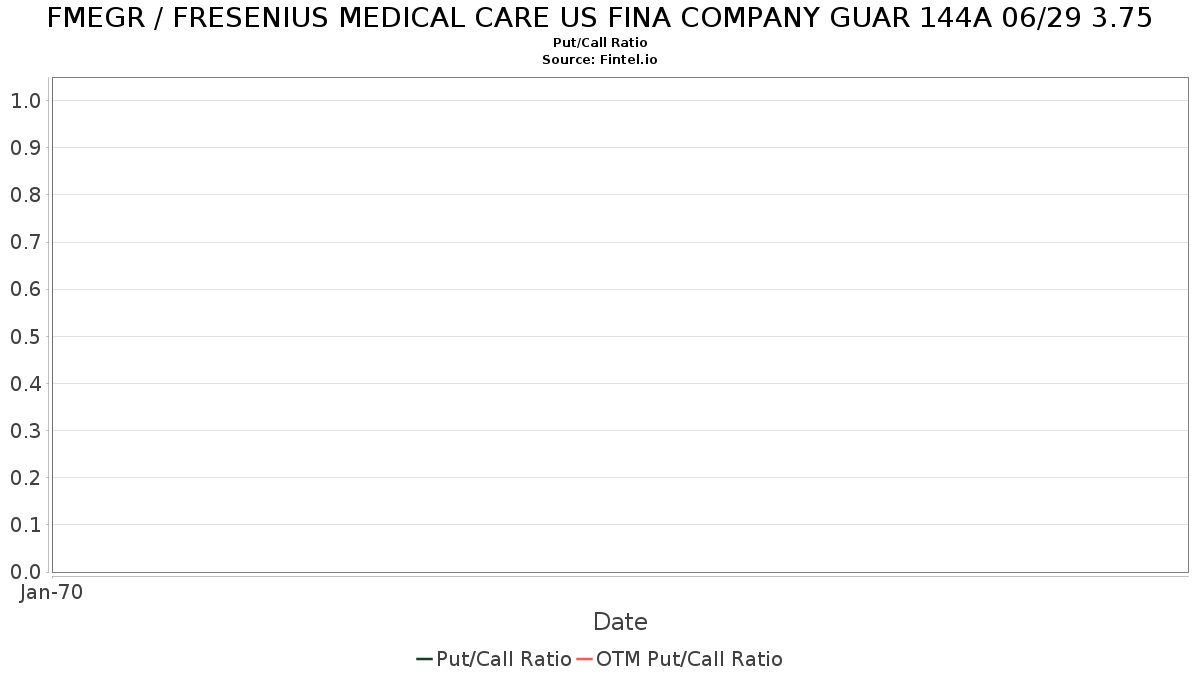The width and height of the screenshot is (1200, 675).
Task: Click the 0.5 y-axis label
Action: (25, 336)
